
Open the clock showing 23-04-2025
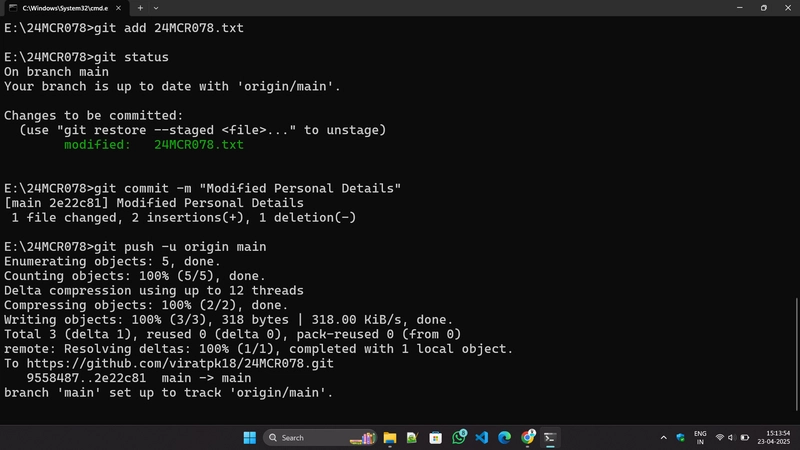pos(773,438)
